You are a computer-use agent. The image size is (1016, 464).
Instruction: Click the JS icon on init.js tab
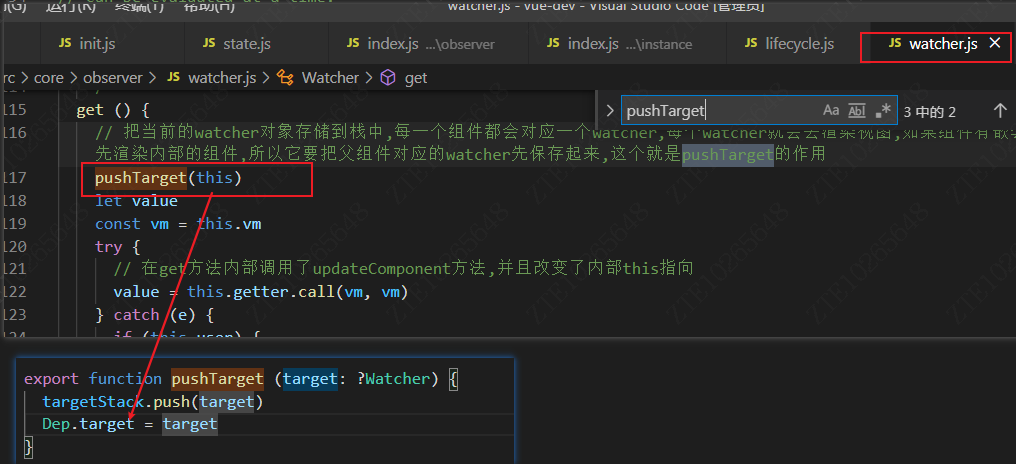click(x=65, y=43)
